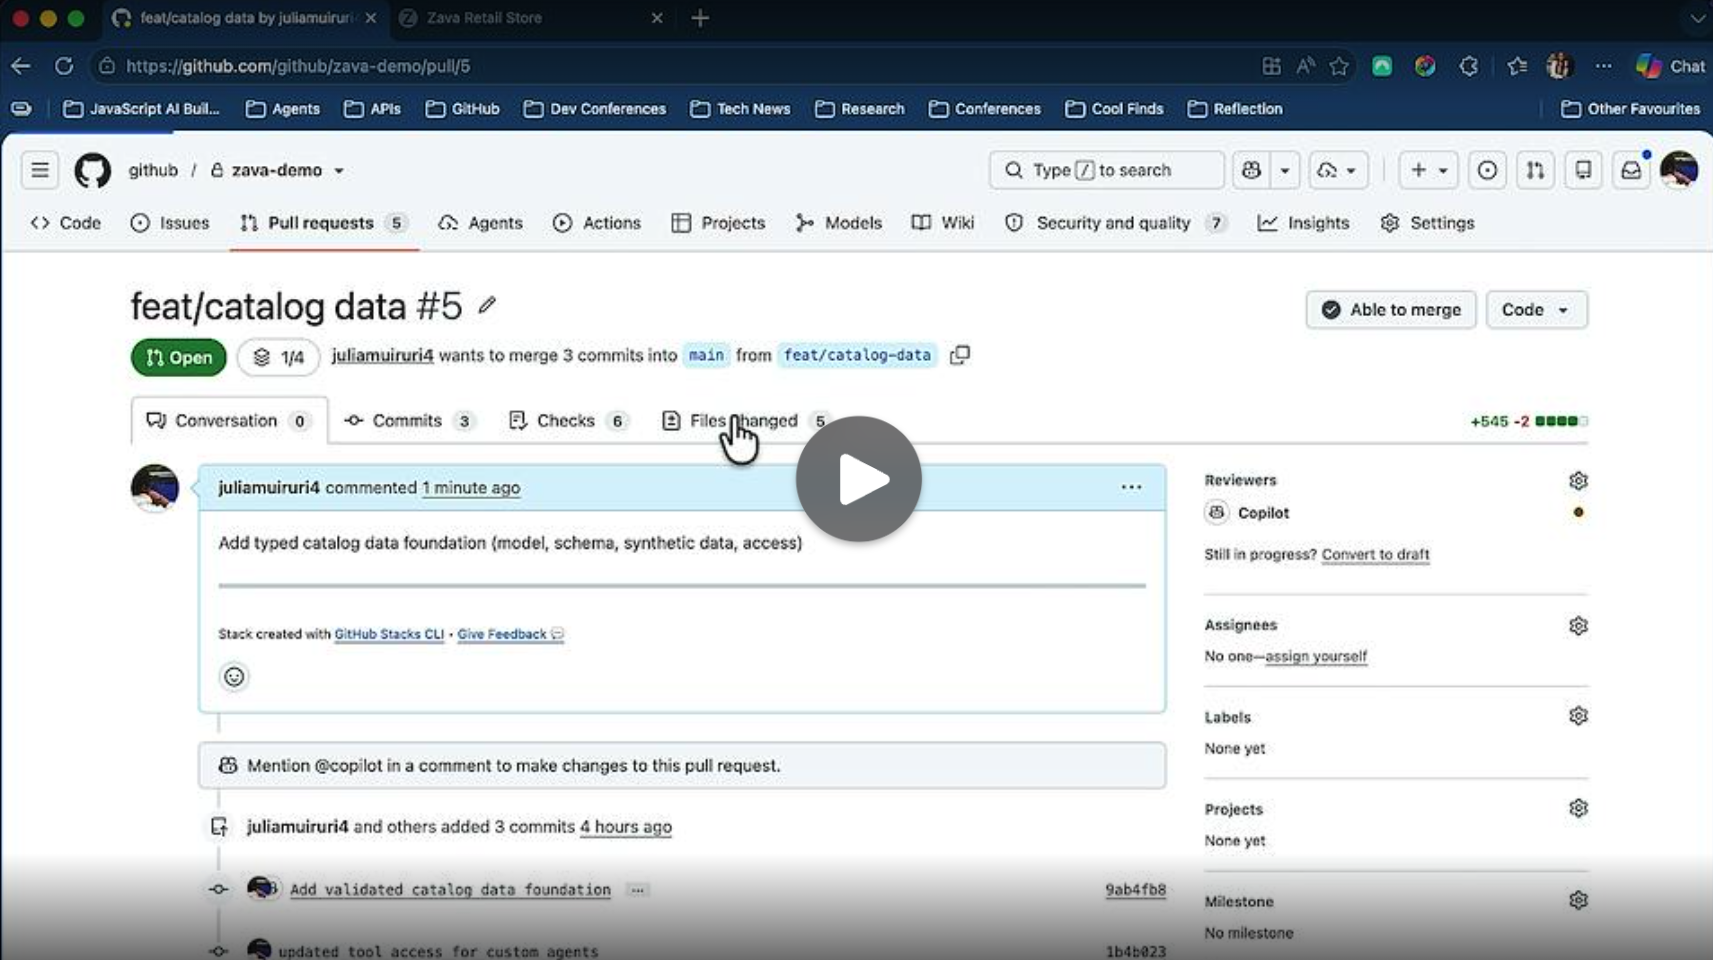The width and height of the screenshot is (1713, 960).
Task: Open the user avatar menu
Action: 1679,170
